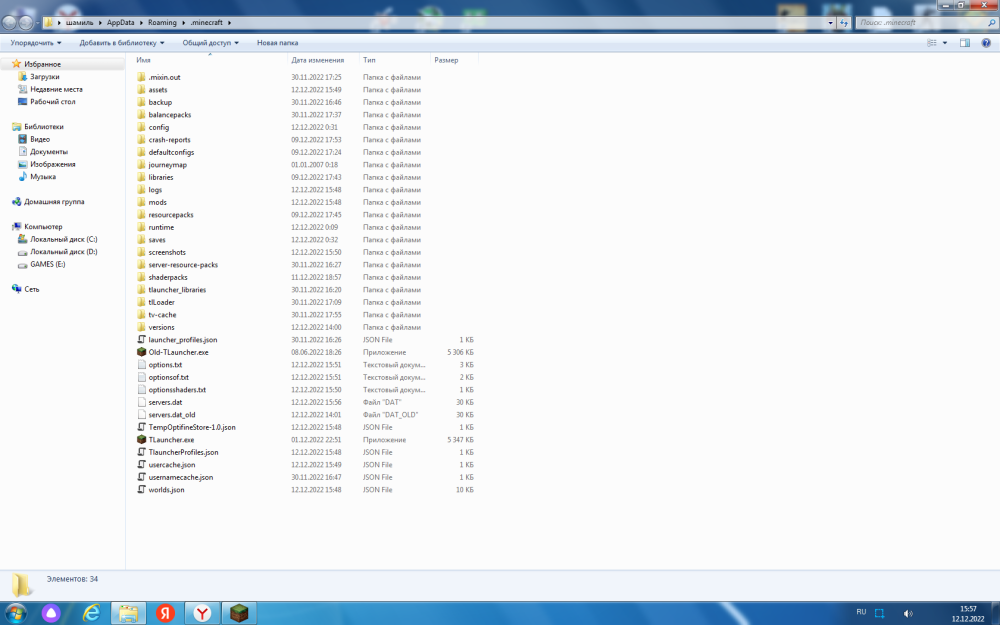Select Локальный диск (D:)
Image resolution: width=1000 pixels, height=625 pixels.
point(64,251)
